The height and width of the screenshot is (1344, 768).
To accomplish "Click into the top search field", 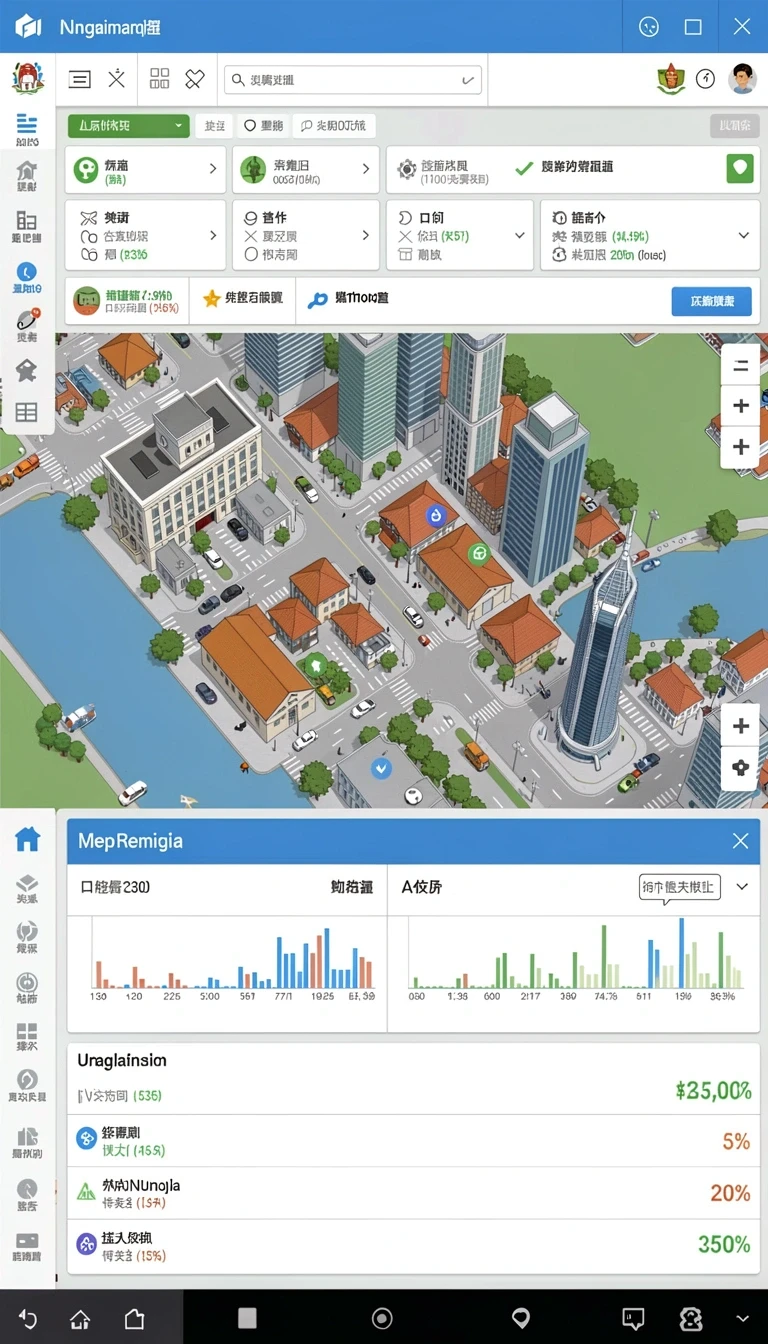I will [x=353, y=80].
